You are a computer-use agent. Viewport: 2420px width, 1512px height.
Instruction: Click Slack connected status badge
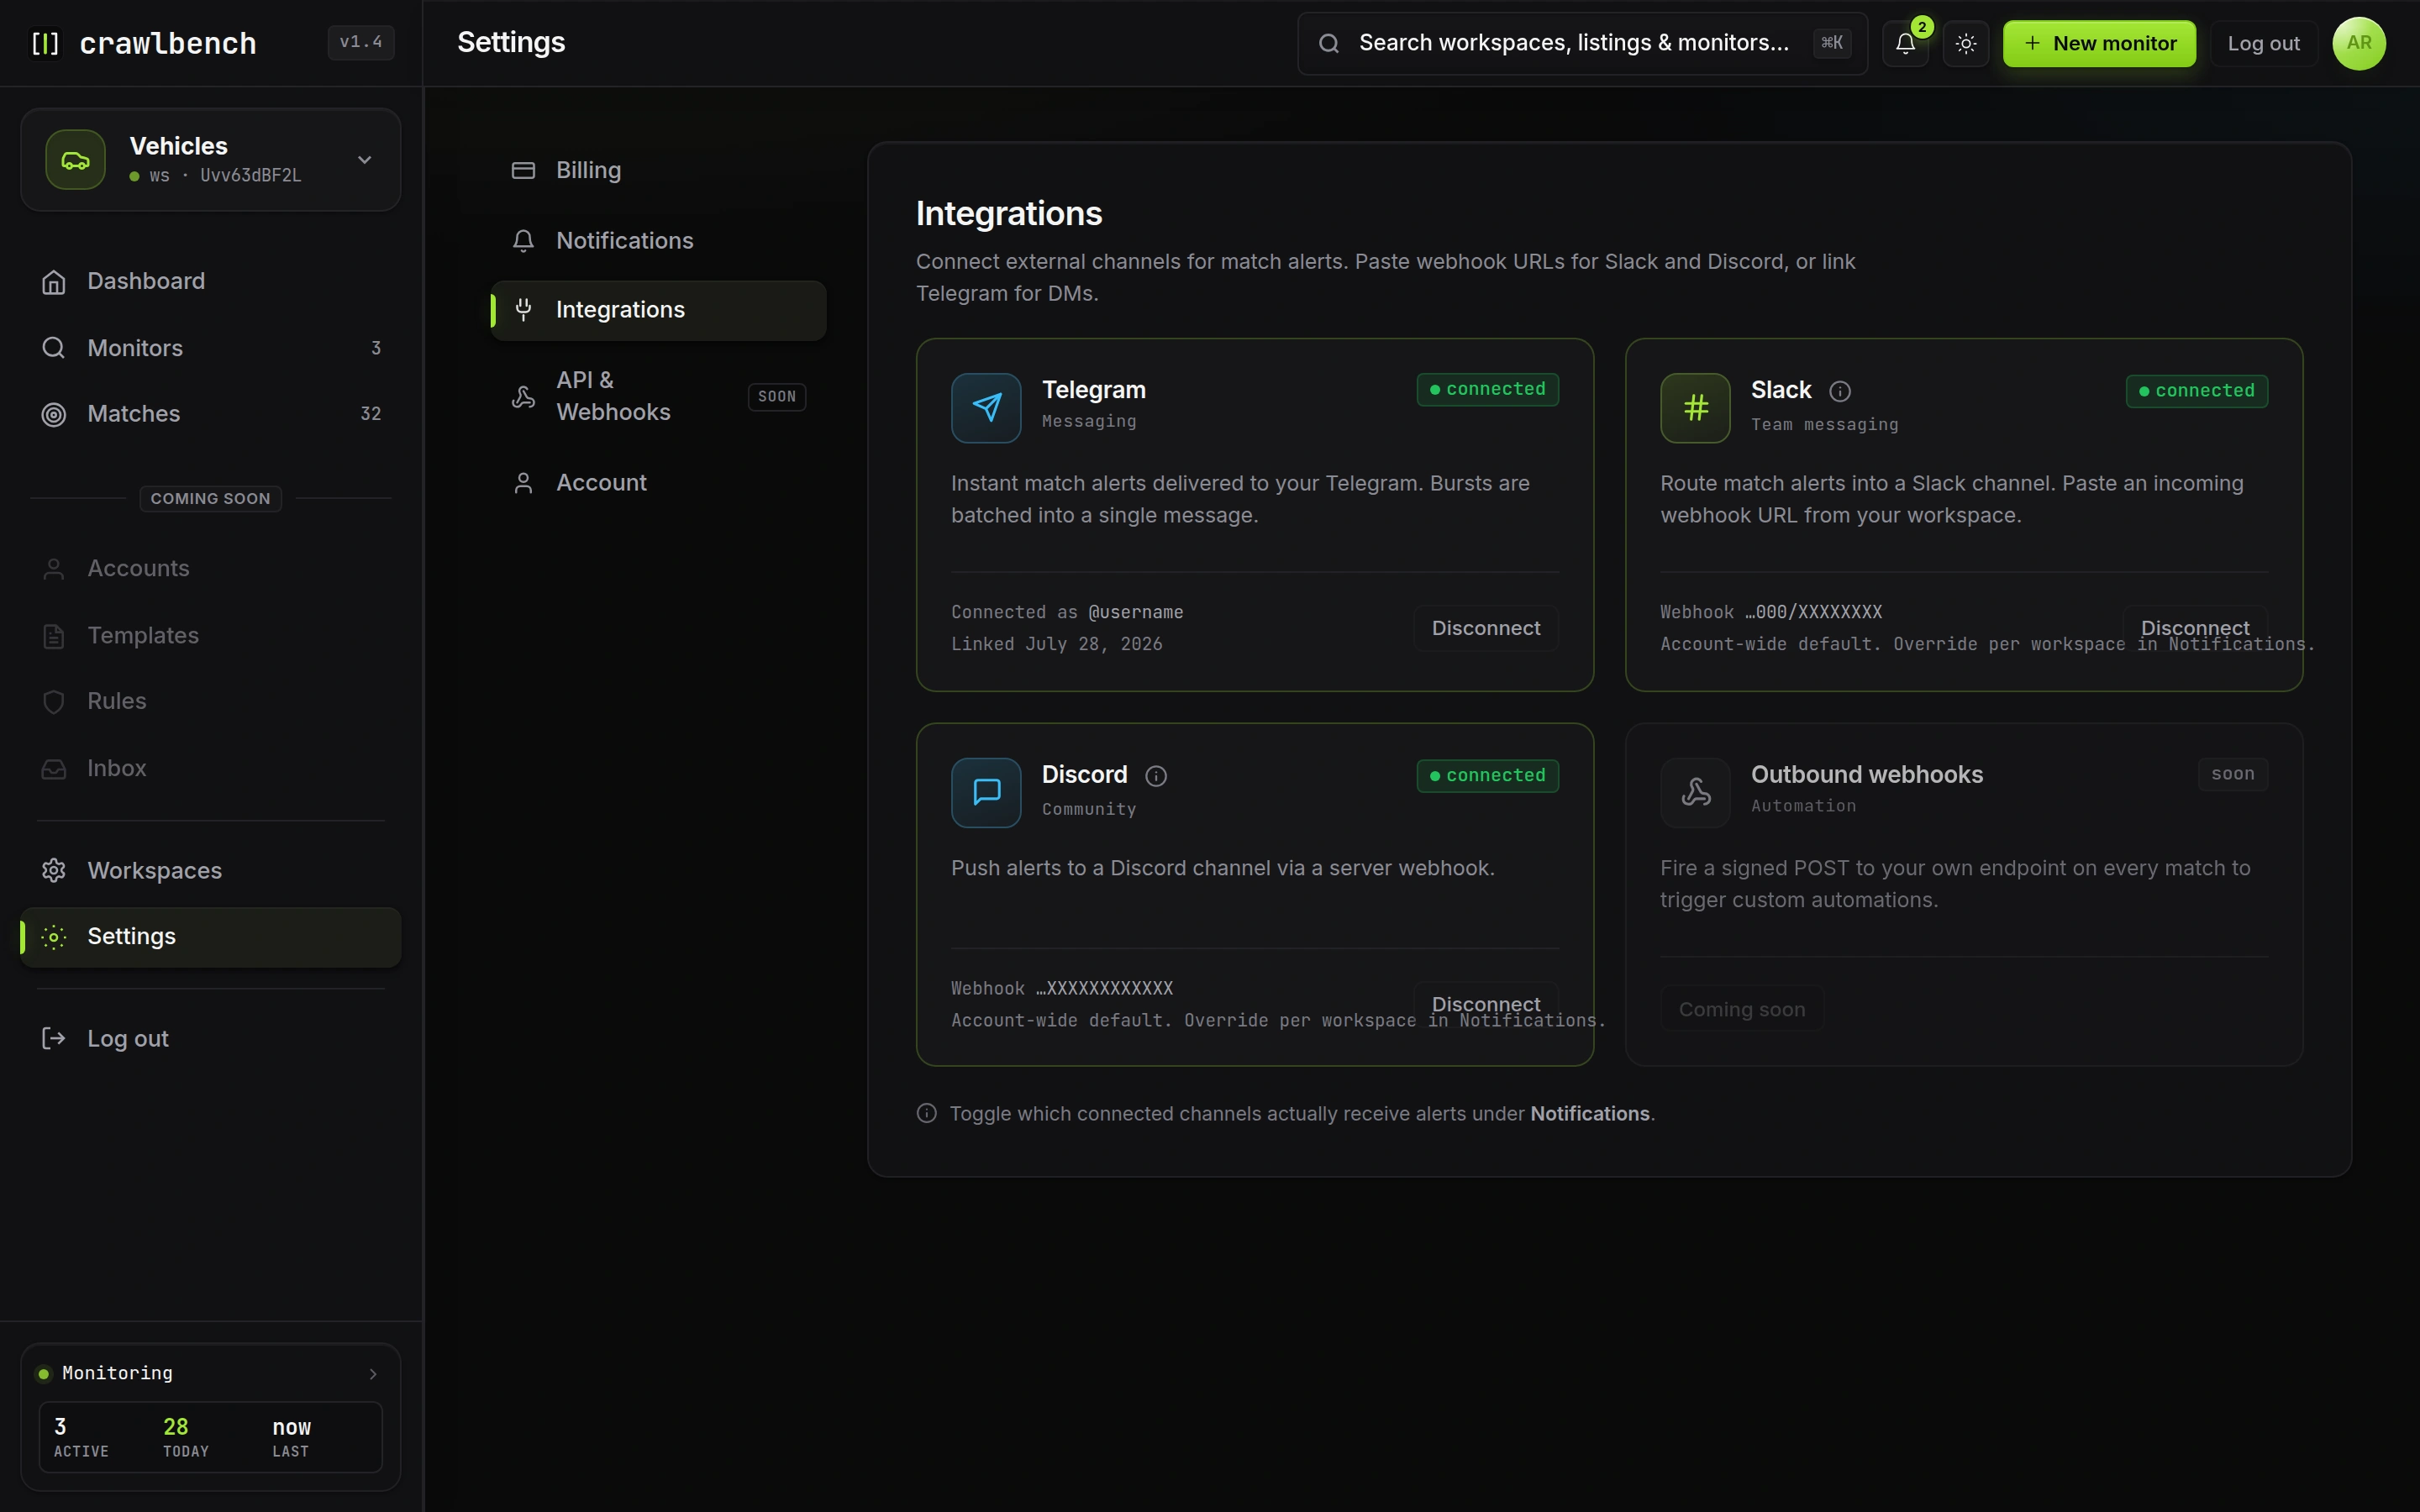pyautogui.click(x=2196, y=391)
